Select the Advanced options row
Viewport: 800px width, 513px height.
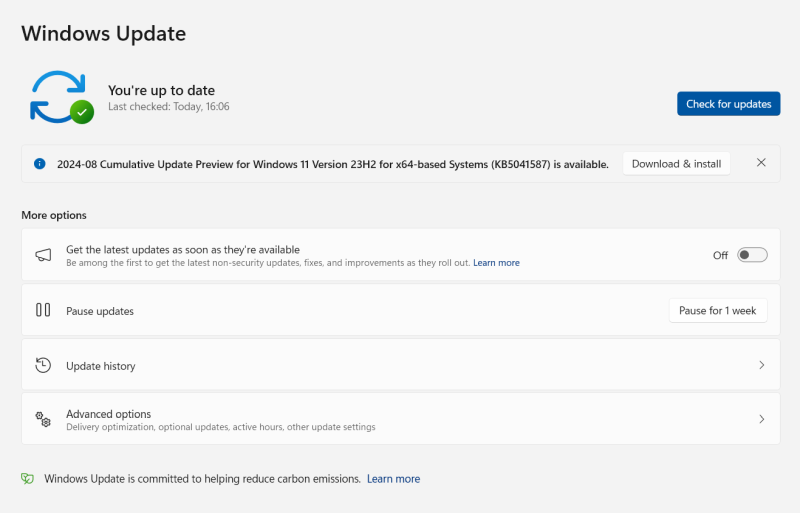400,419
